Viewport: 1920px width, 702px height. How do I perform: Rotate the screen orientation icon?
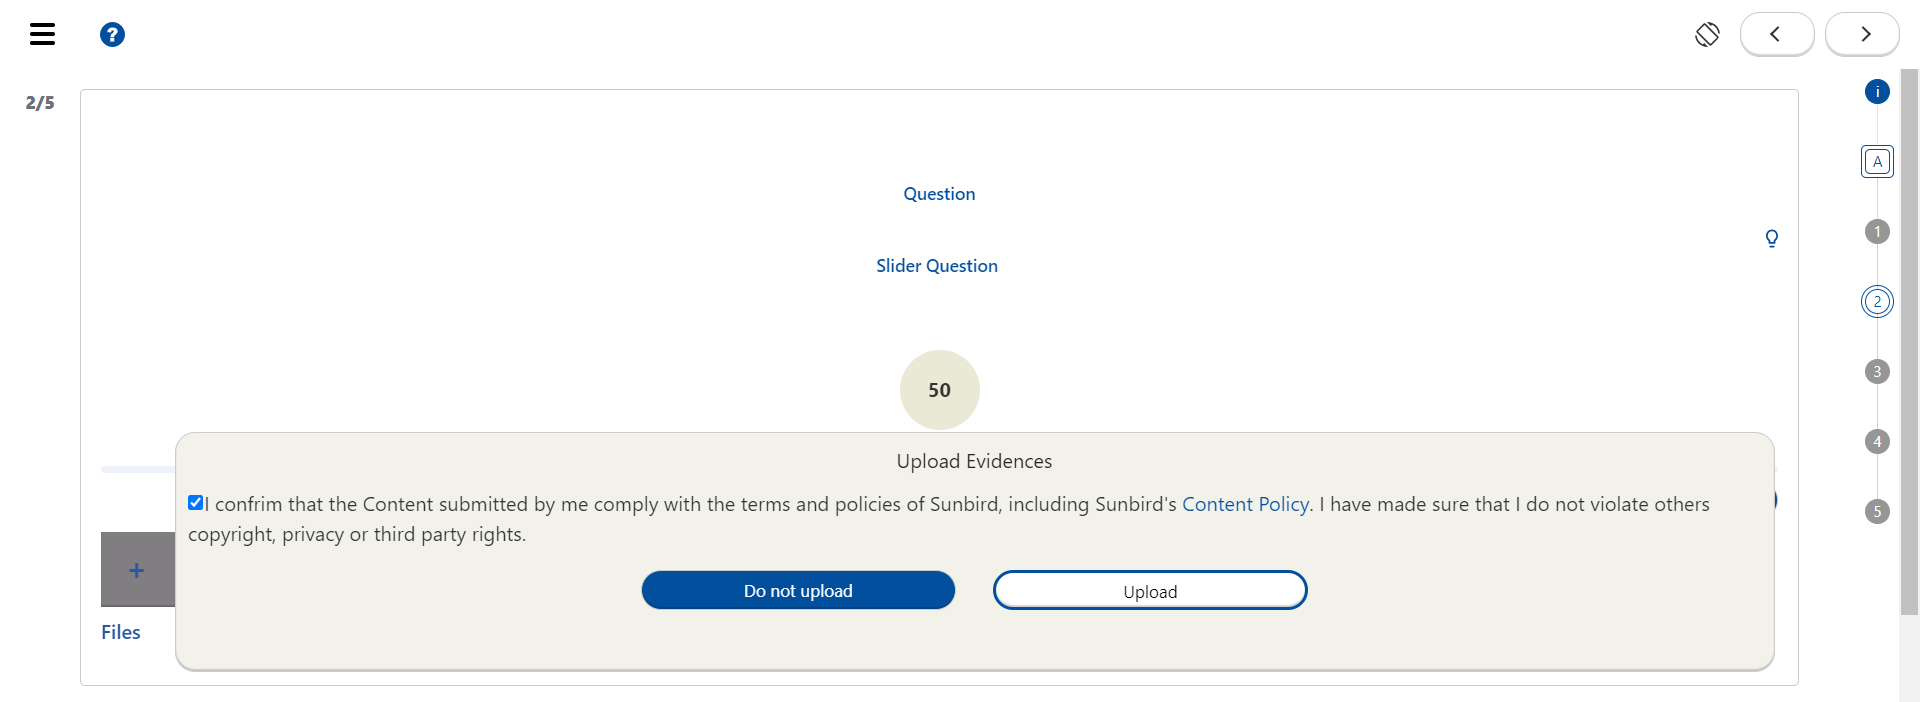point(1707,35)
